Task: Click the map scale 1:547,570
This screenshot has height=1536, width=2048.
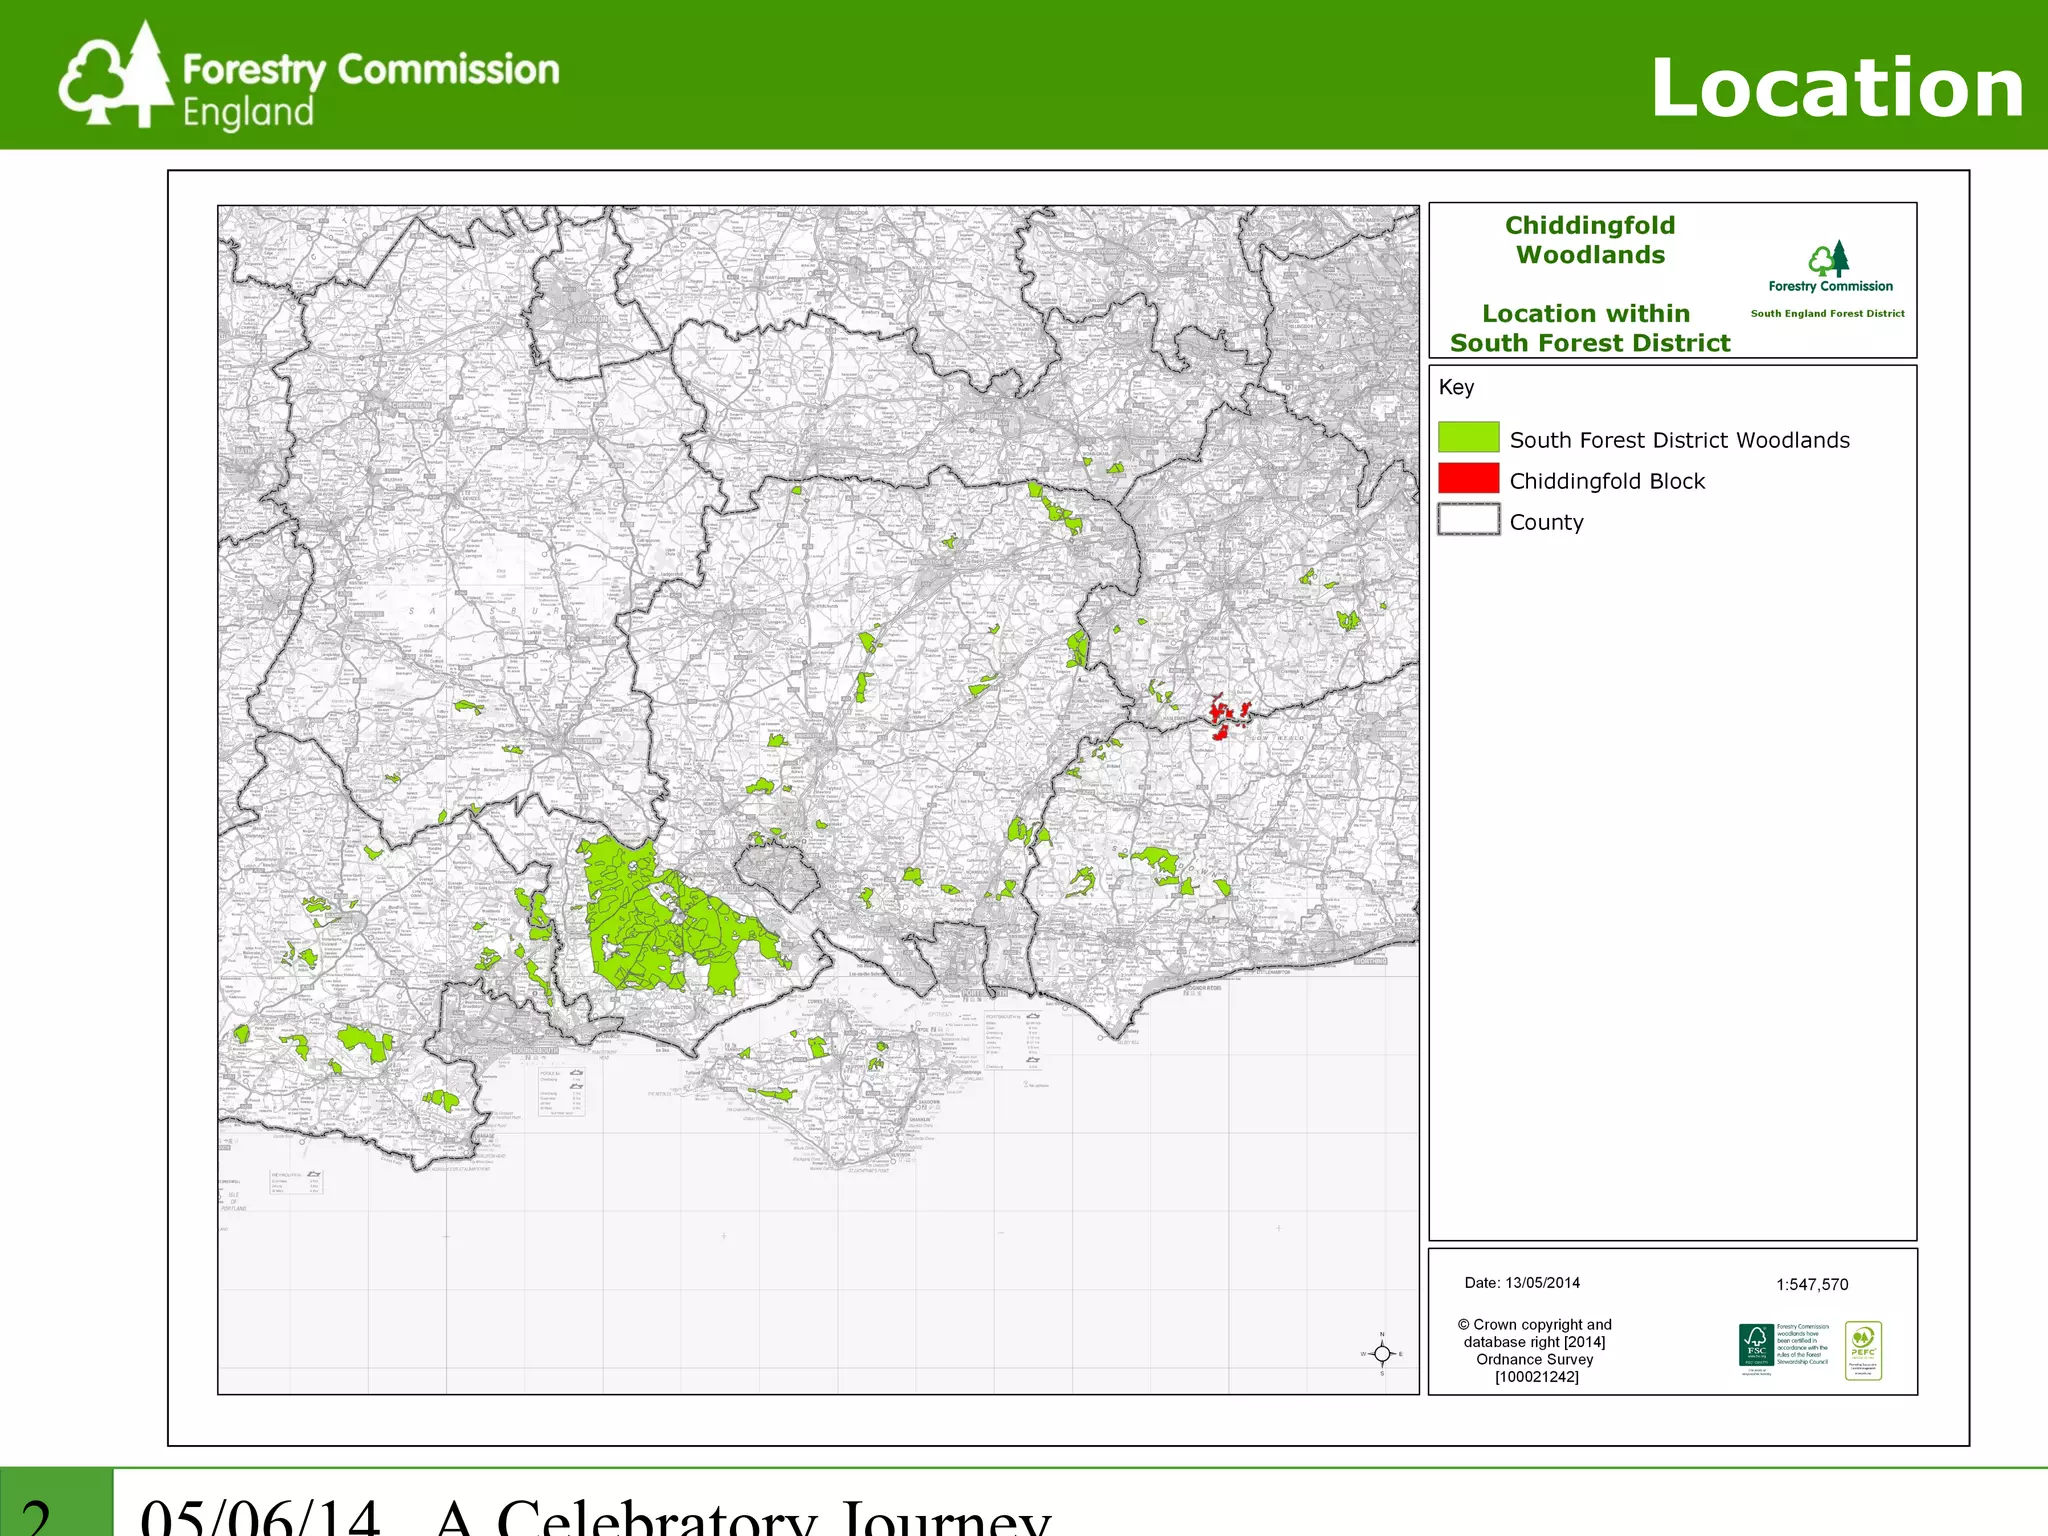Action: (x=1812, y=1285)
